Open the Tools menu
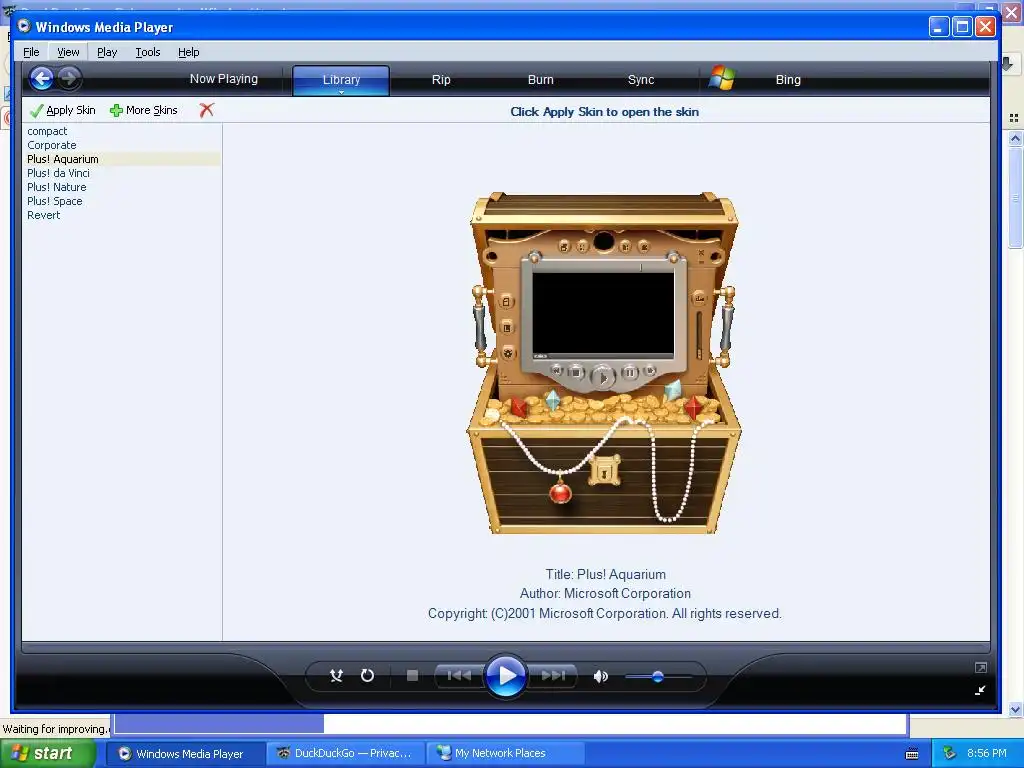 point(148,52)
